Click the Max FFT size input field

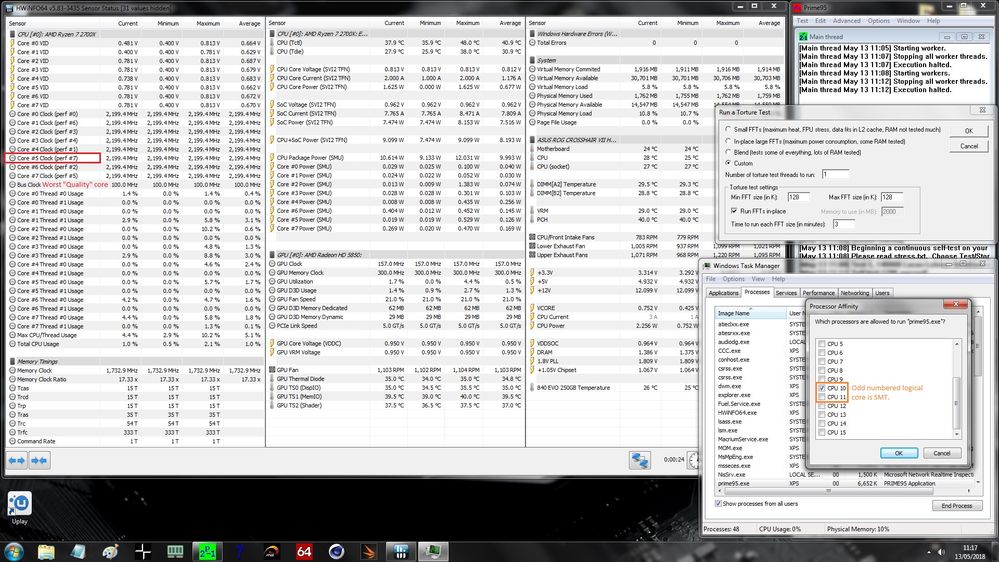[891, 197]
